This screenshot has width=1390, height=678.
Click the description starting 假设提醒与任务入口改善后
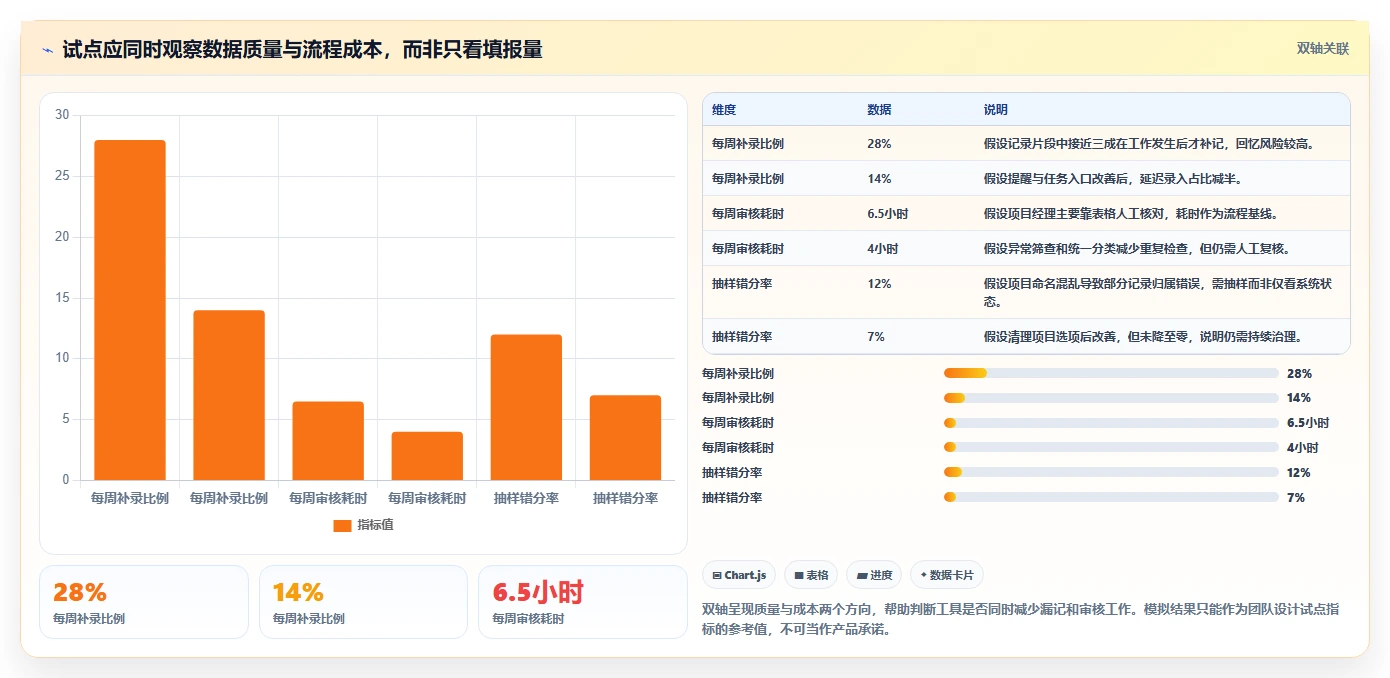pyautogui.click(x=1115, y=179)
